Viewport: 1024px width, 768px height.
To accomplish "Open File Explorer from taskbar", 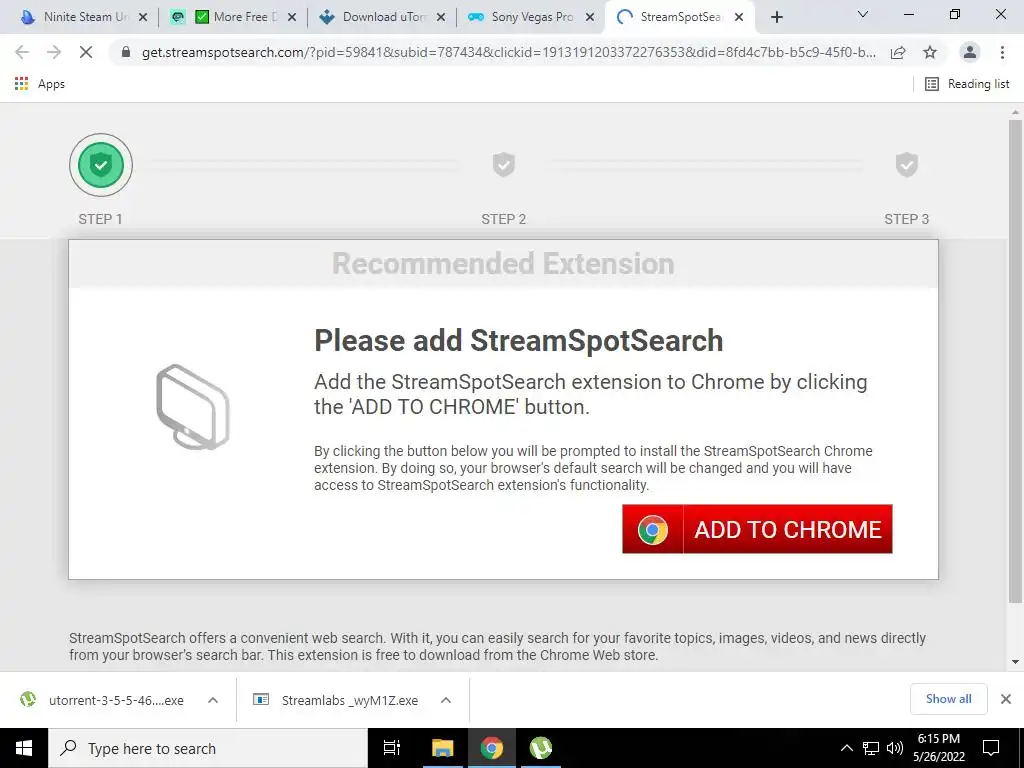I will pos(442,748).
